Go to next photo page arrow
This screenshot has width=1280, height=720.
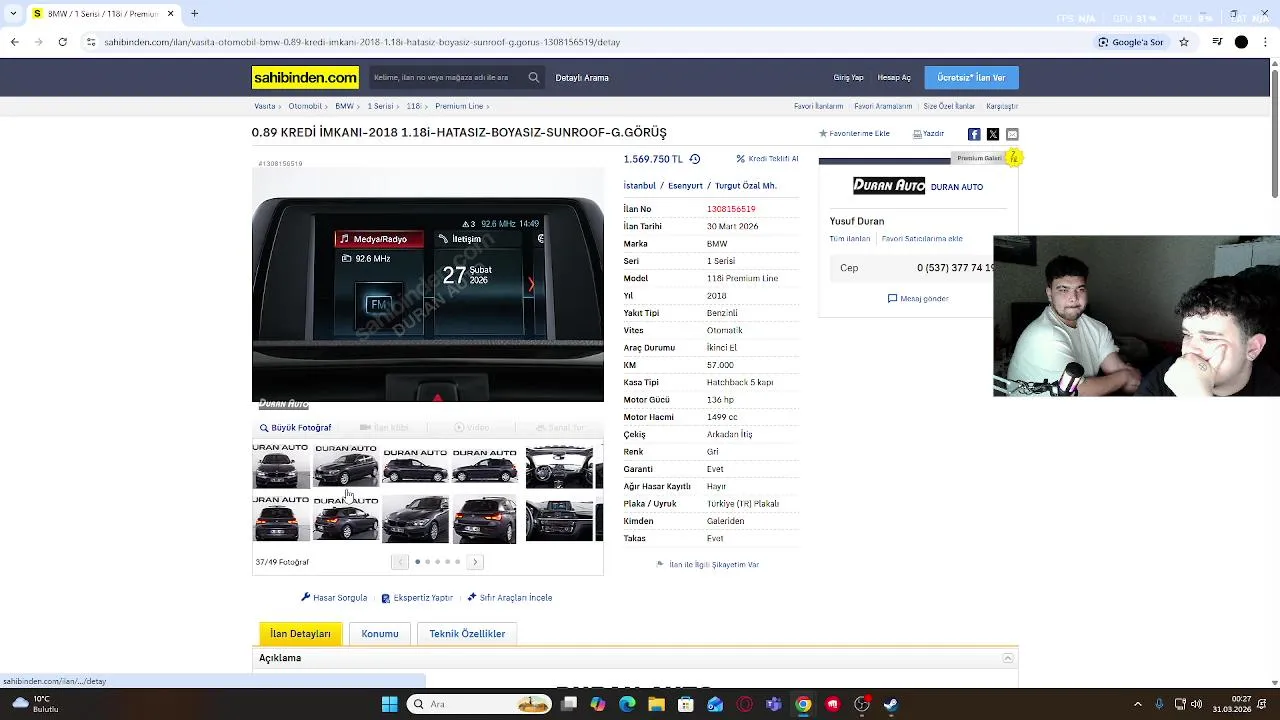click(476, 562)
